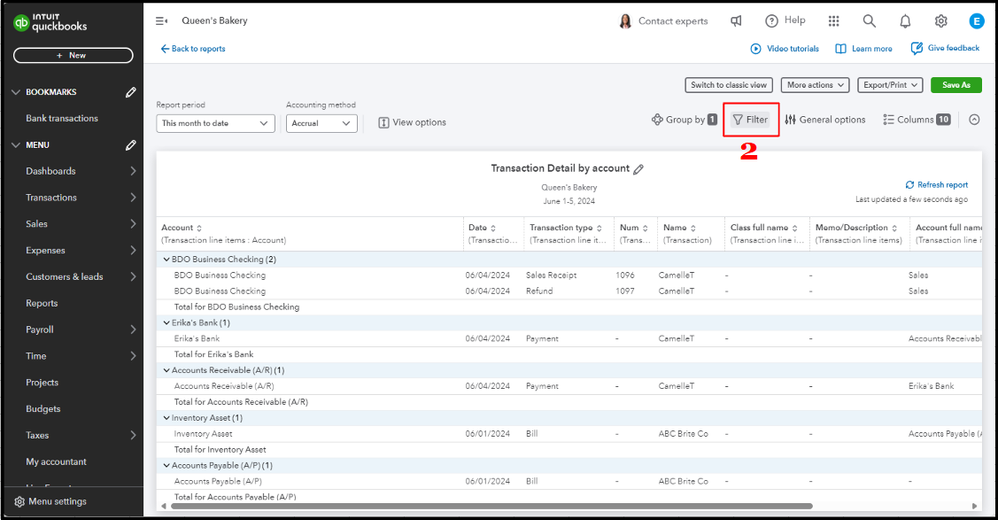The image size is (998, 520).
Task: Open the apps grid icon
Action: [x=834, y=21]
